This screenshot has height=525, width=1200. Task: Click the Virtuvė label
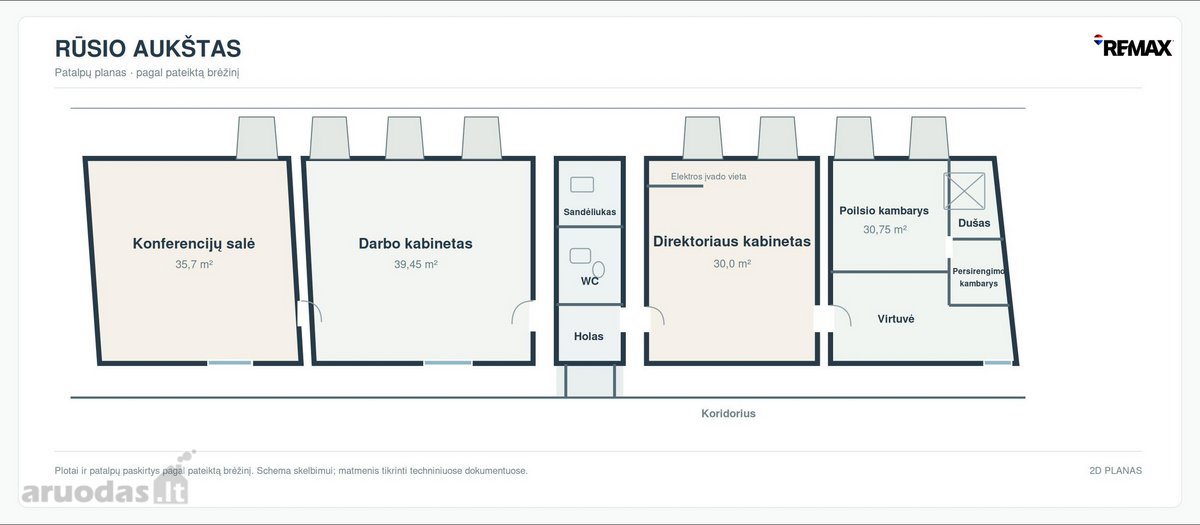[896, 319]
